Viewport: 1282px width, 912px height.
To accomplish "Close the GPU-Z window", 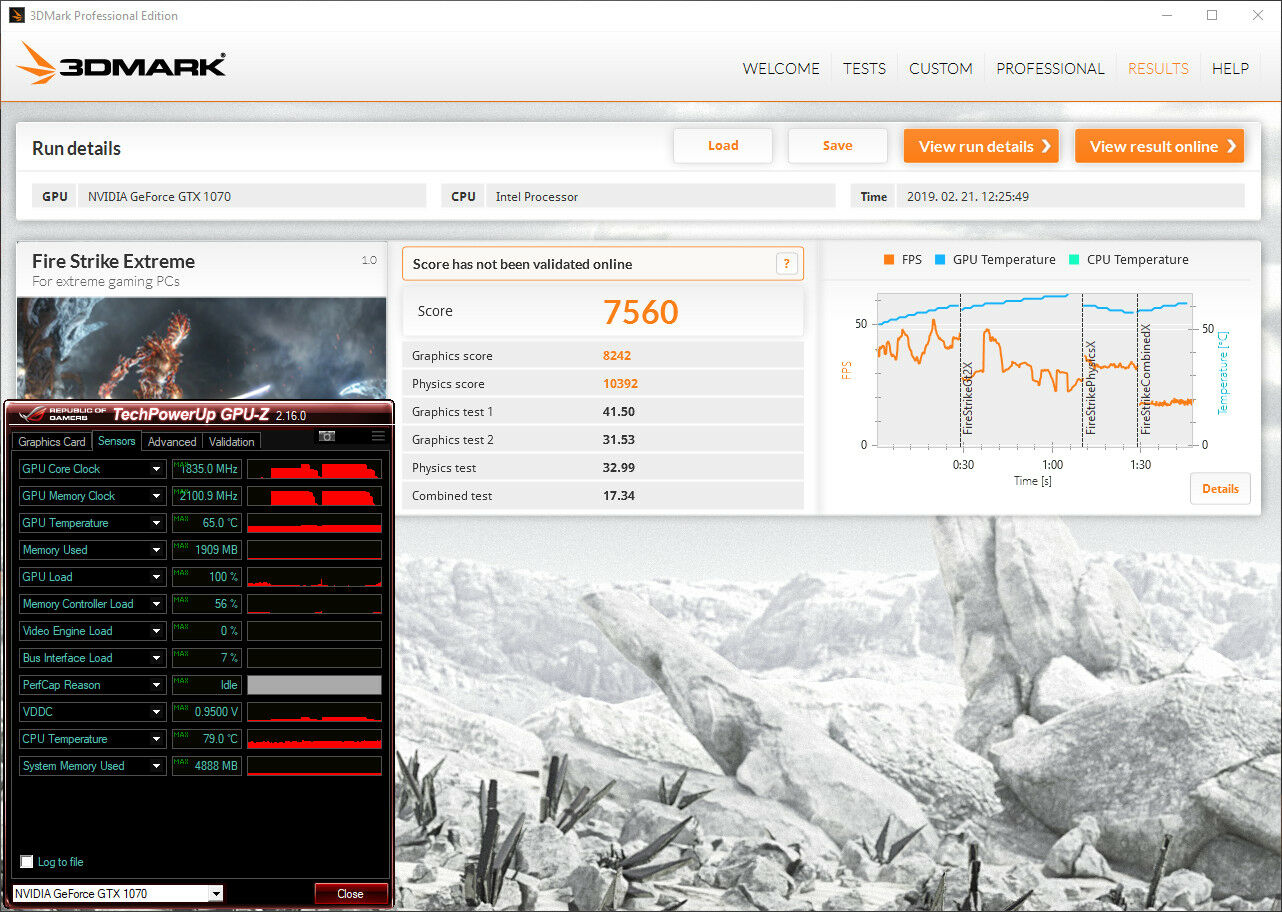I will (351, 894).
